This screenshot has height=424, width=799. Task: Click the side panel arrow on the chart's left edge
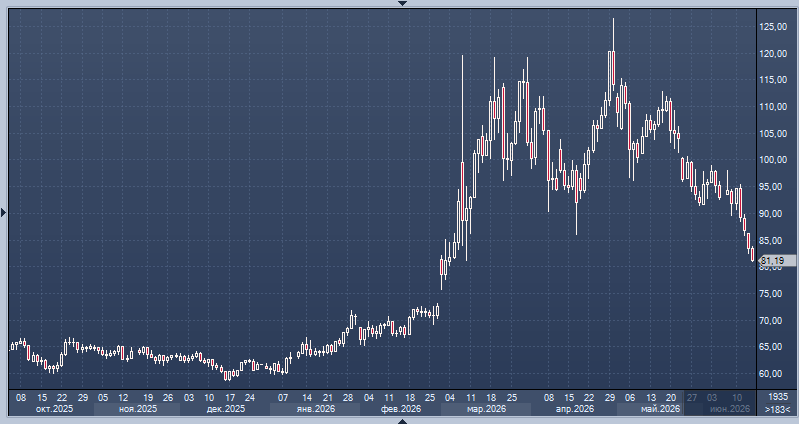(x=3, y=212)
